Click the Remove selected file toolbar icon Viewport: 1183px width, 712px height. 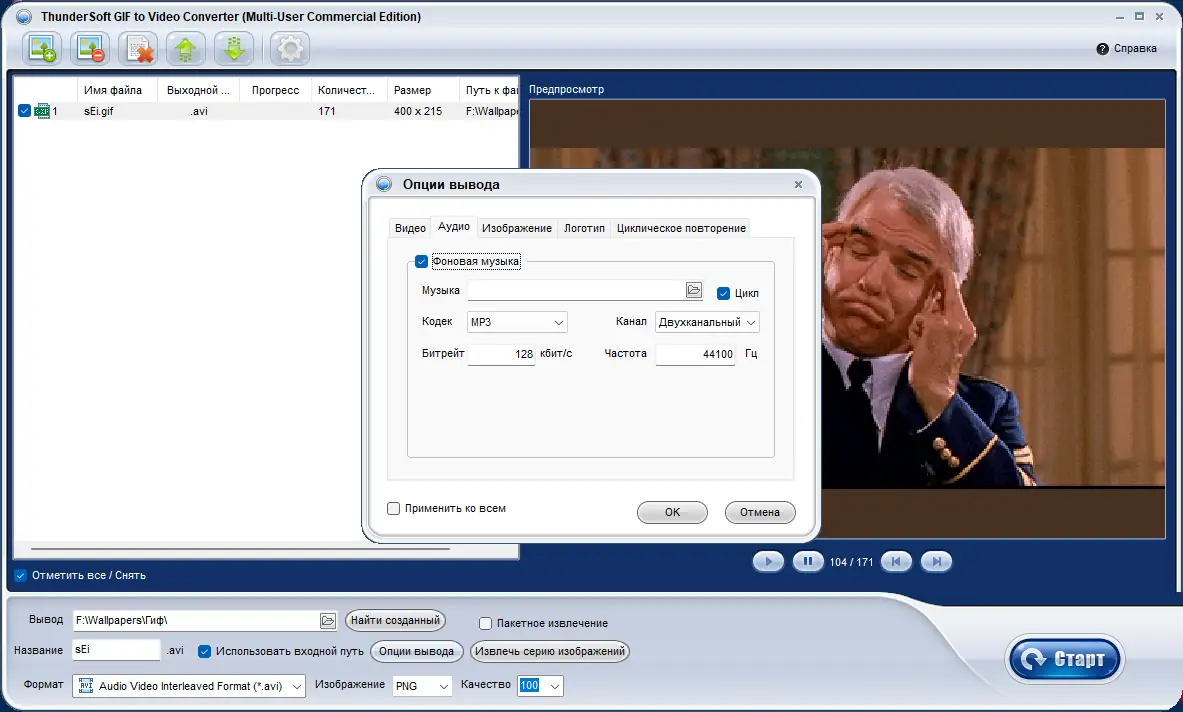(90, 49)
